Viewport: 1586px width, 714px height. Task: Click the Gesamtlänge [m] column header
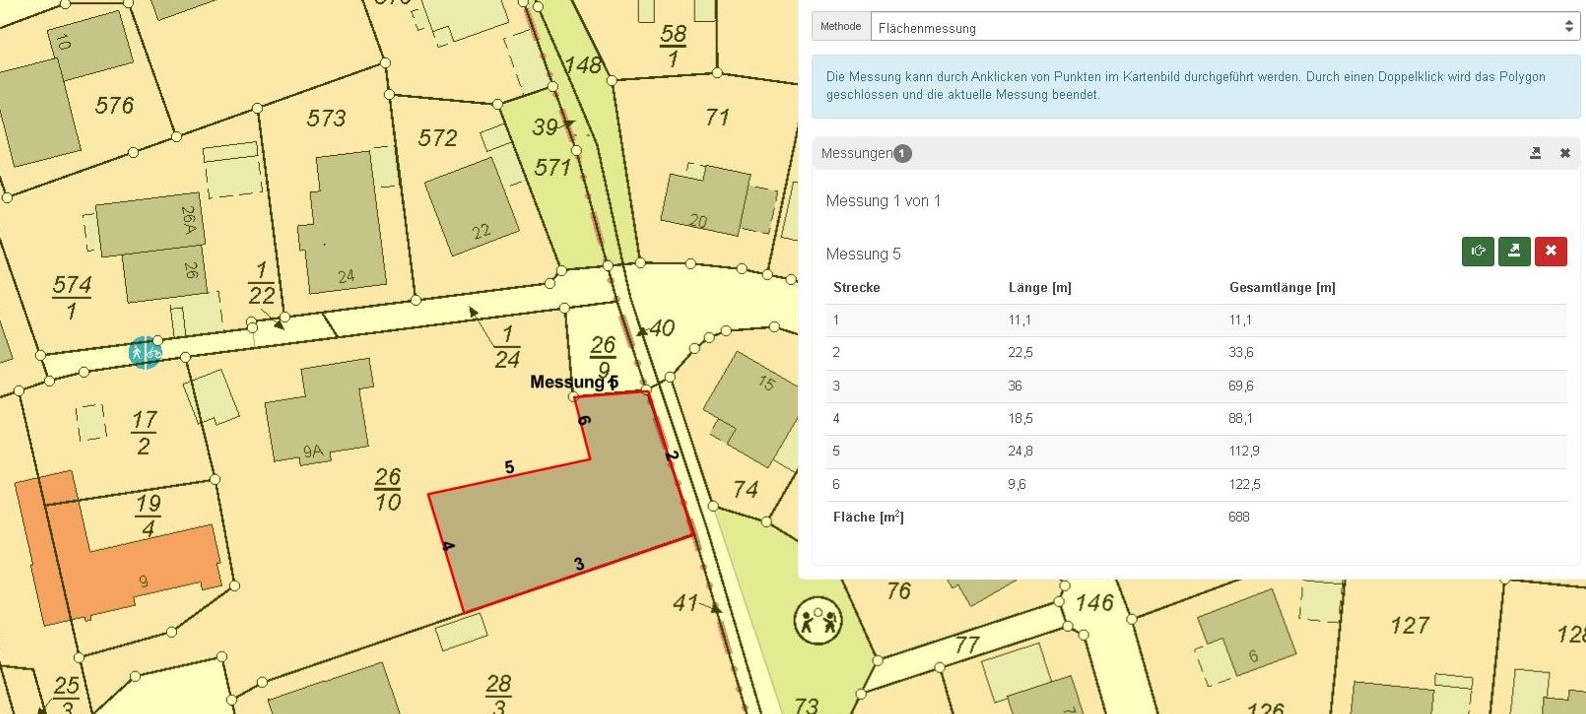coord(1281,288)
